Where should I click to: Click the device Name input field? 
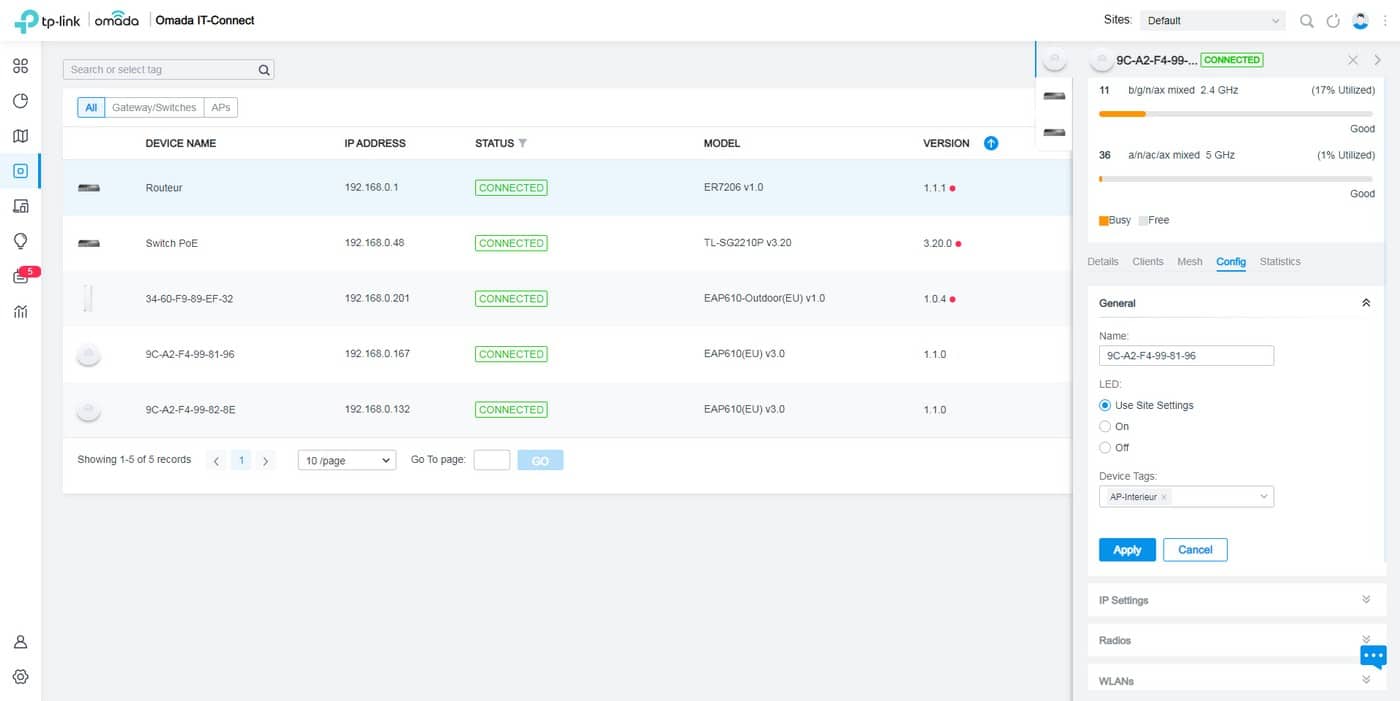click(1186, 356)
